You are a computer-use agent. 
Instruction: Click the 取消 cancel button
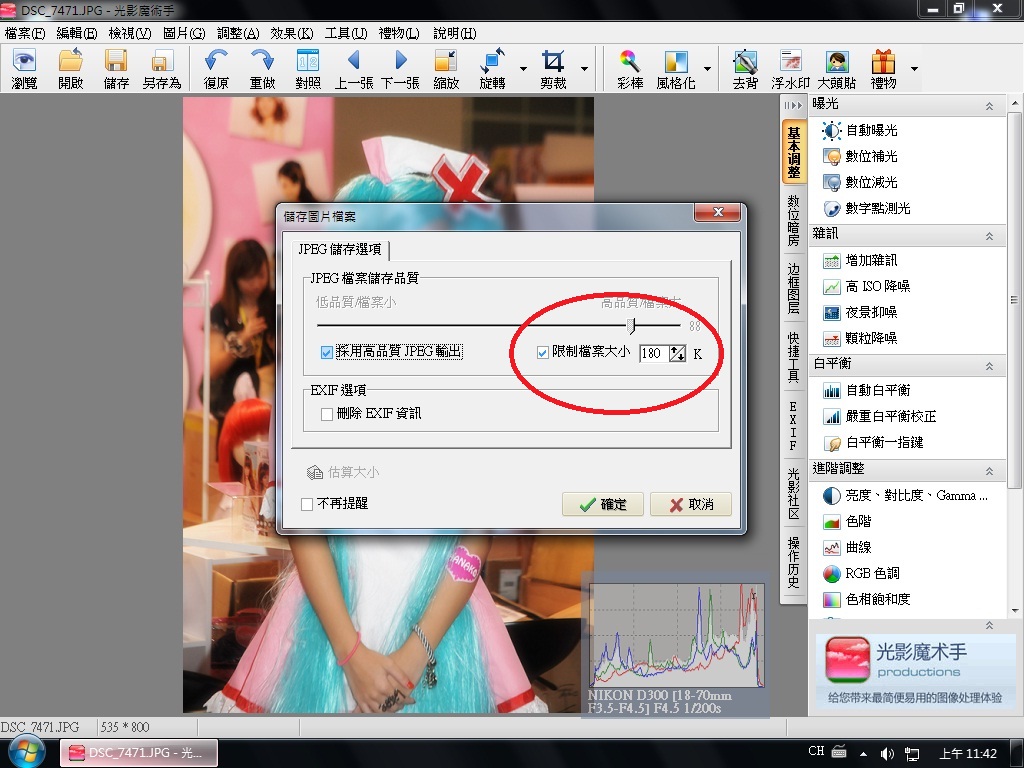click(691, 504)
